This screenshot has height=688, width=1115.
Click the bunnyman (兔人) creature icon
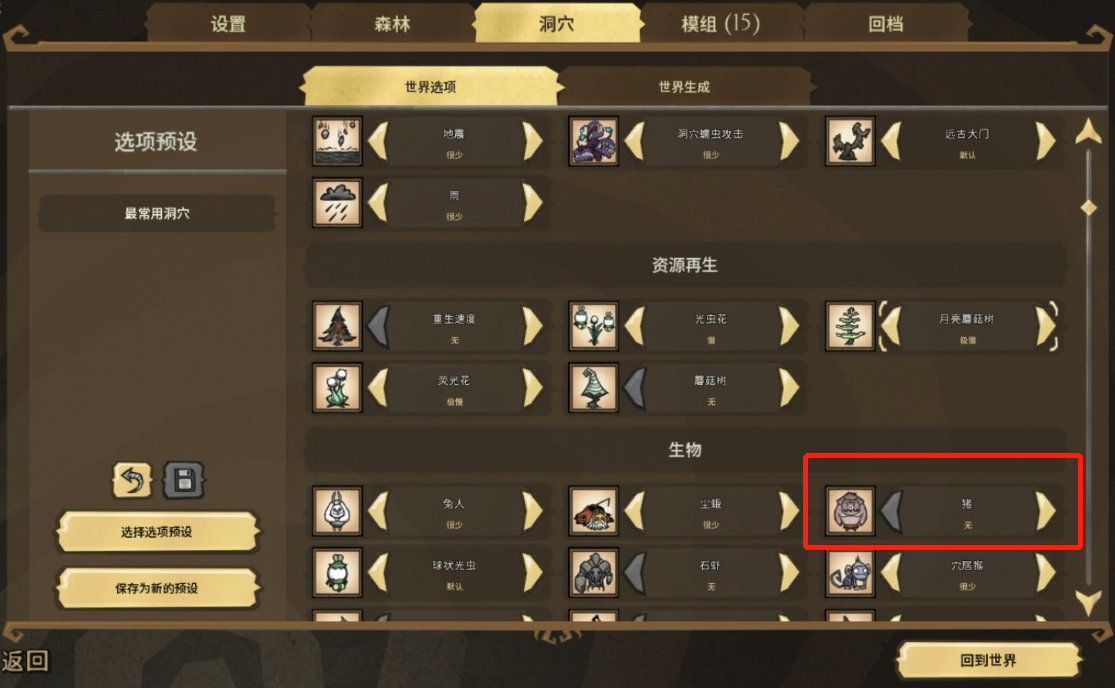[337, 510]
